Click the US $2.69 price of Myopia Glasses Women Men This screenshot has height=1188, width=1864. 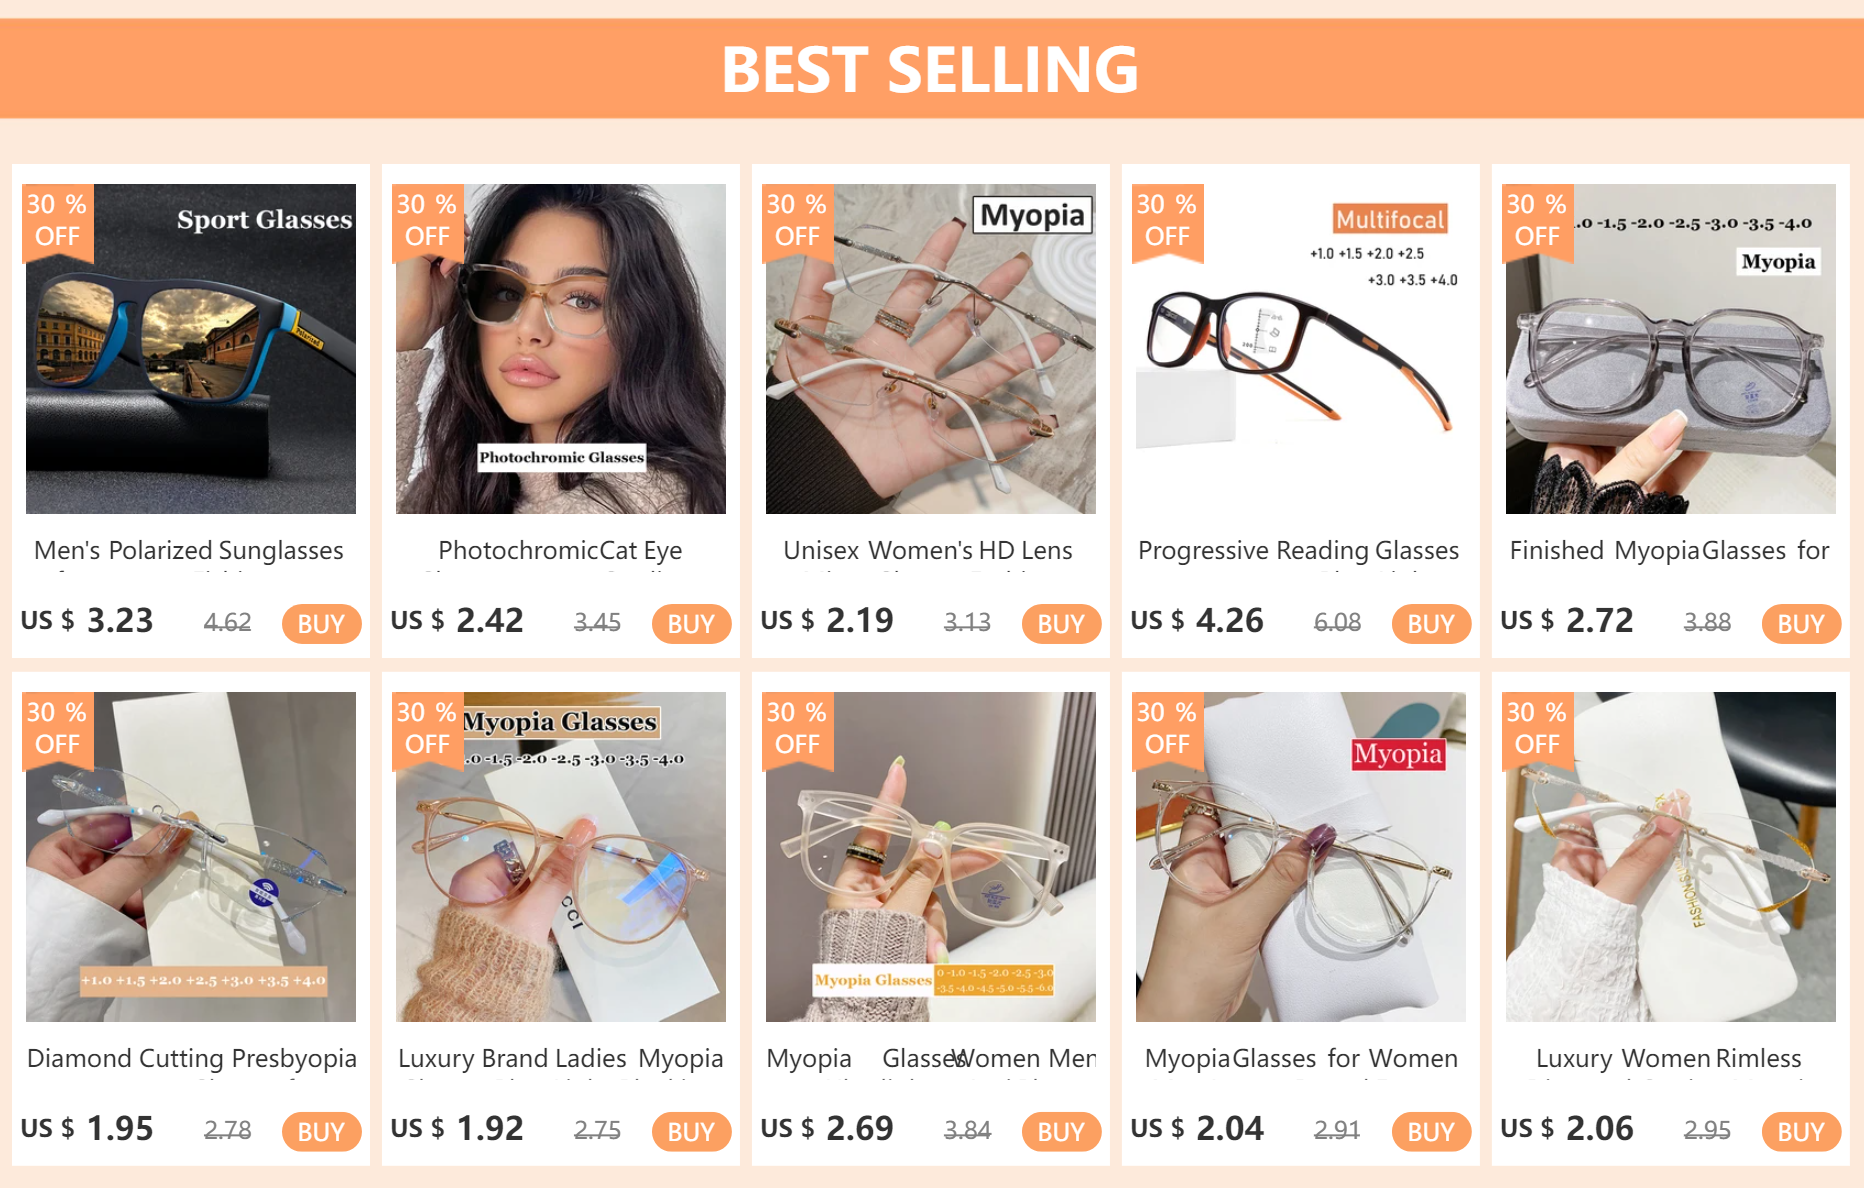coord(827,1128)
